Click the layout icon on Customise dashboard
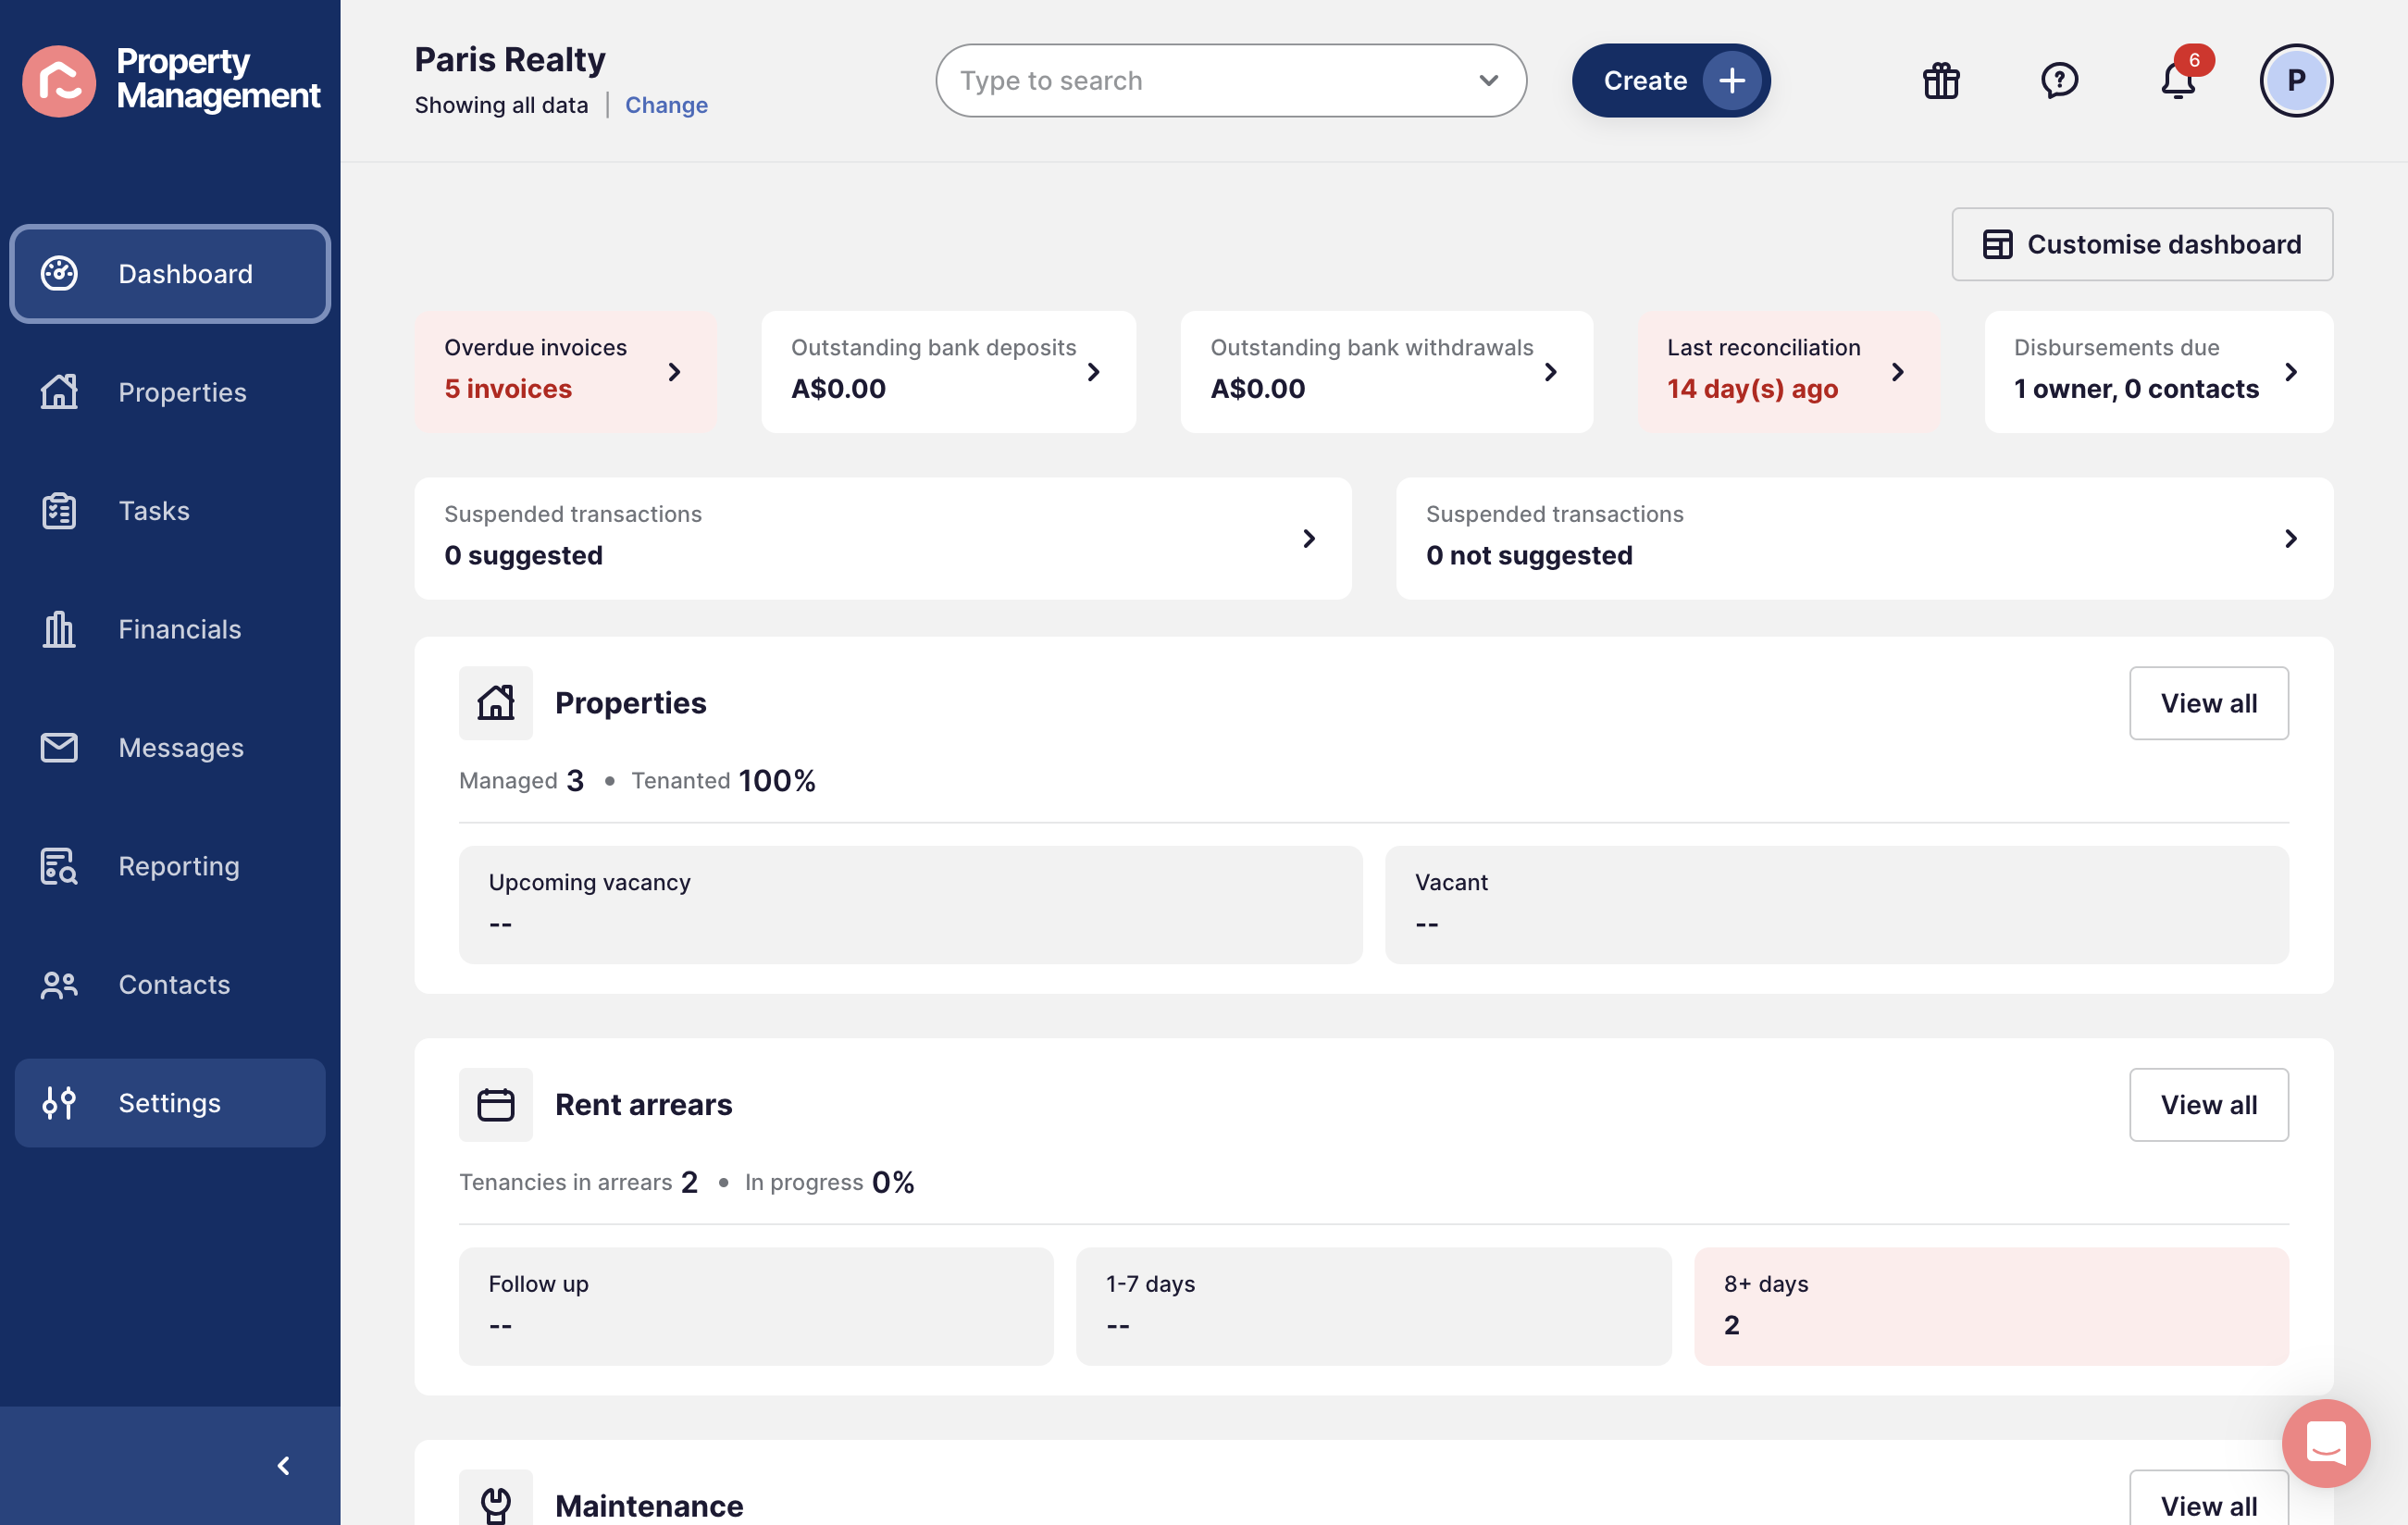Screen dimensions: 2408x1525 click(x=1997, y=244)
